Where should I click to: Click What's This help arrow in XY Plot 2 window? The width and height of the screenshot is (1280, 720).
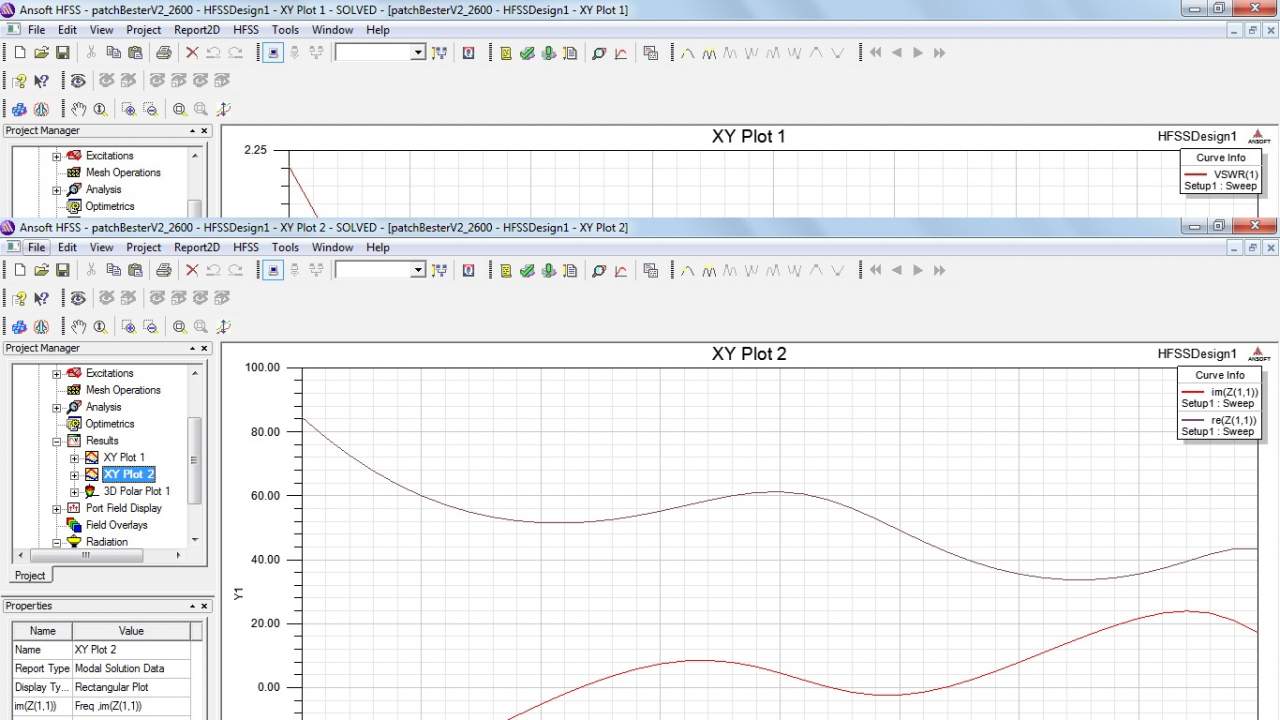[41, 298]
